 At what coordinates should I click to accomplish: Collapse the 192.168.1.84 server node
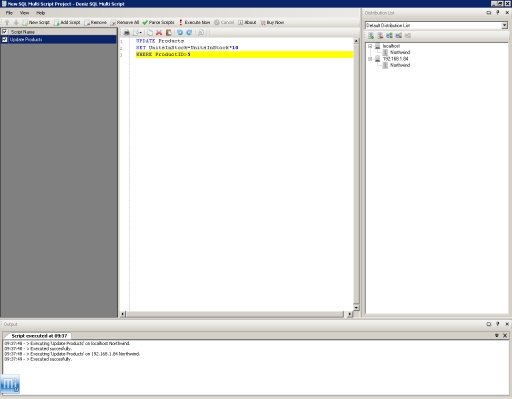[x=370, y=59]
